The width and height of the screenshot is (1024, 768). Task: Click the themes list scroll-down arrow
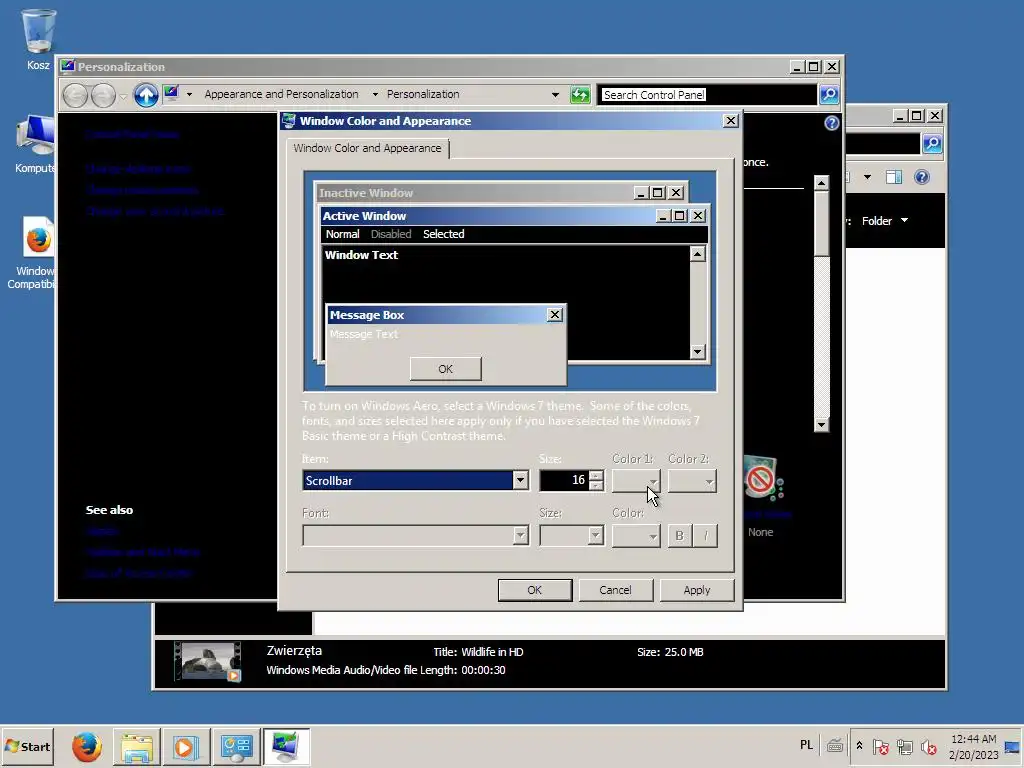pos(822,424)
